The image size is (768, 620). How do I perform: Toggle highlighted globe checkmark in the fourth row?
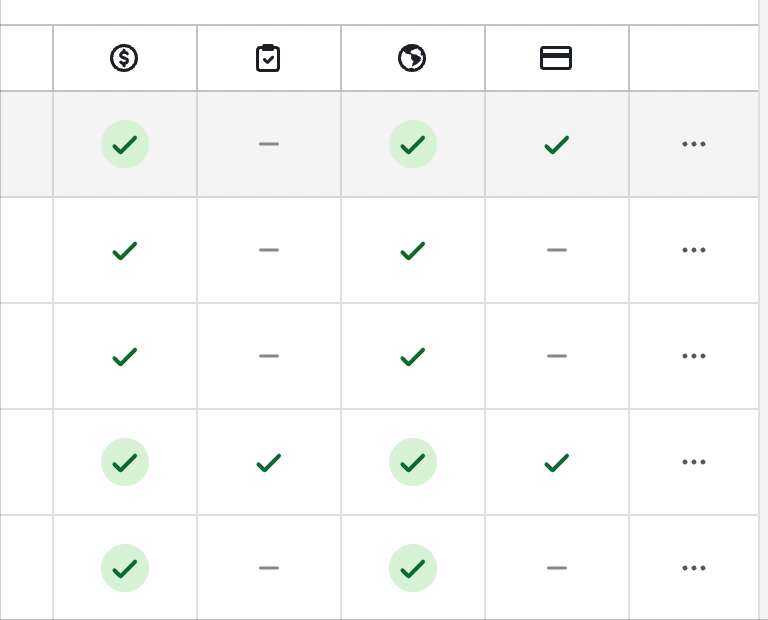pos(413,462)
